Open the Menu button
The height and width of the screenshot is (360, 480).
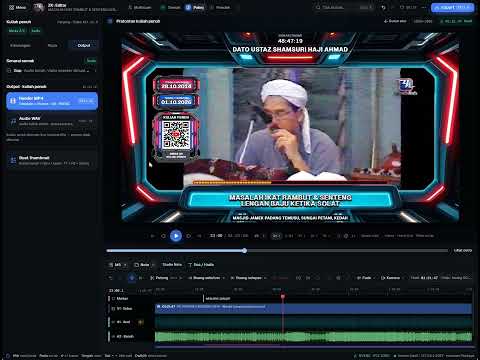17,7
